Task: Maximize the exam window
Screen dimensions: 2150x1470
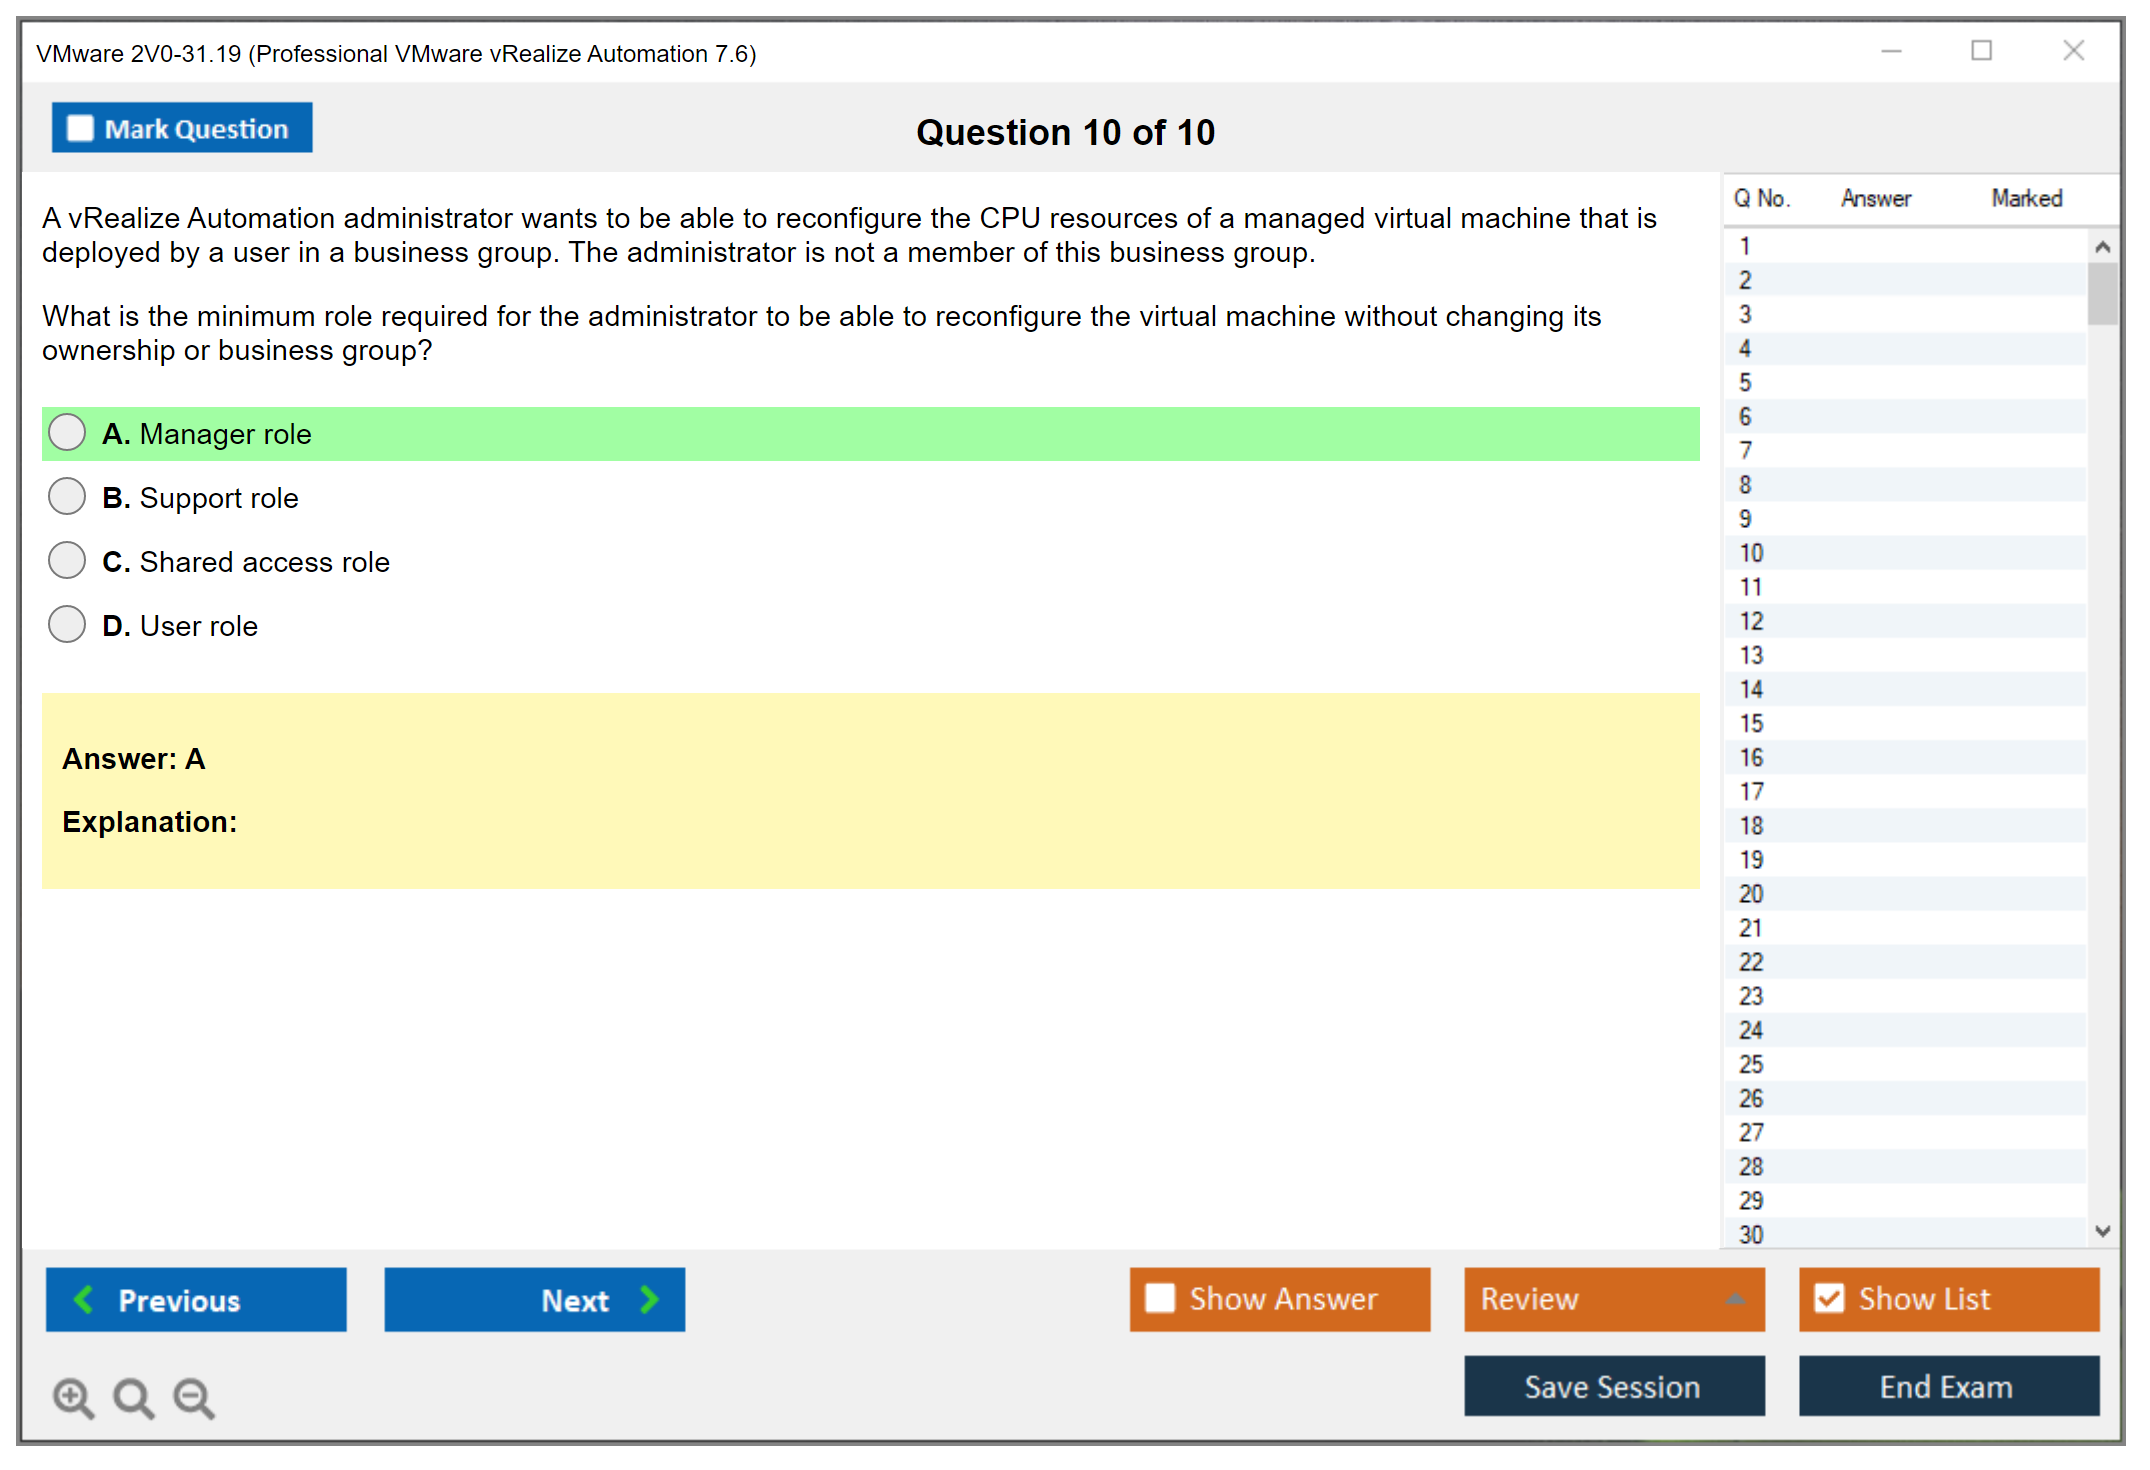Action: click(x=1981, y=51)
